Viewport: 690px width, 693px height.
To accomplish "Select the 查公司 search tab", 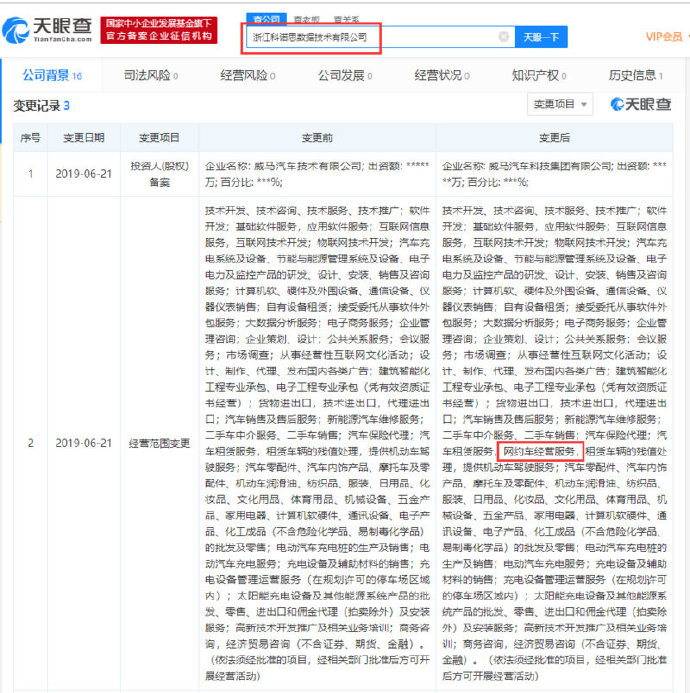I will pos(266,18).
